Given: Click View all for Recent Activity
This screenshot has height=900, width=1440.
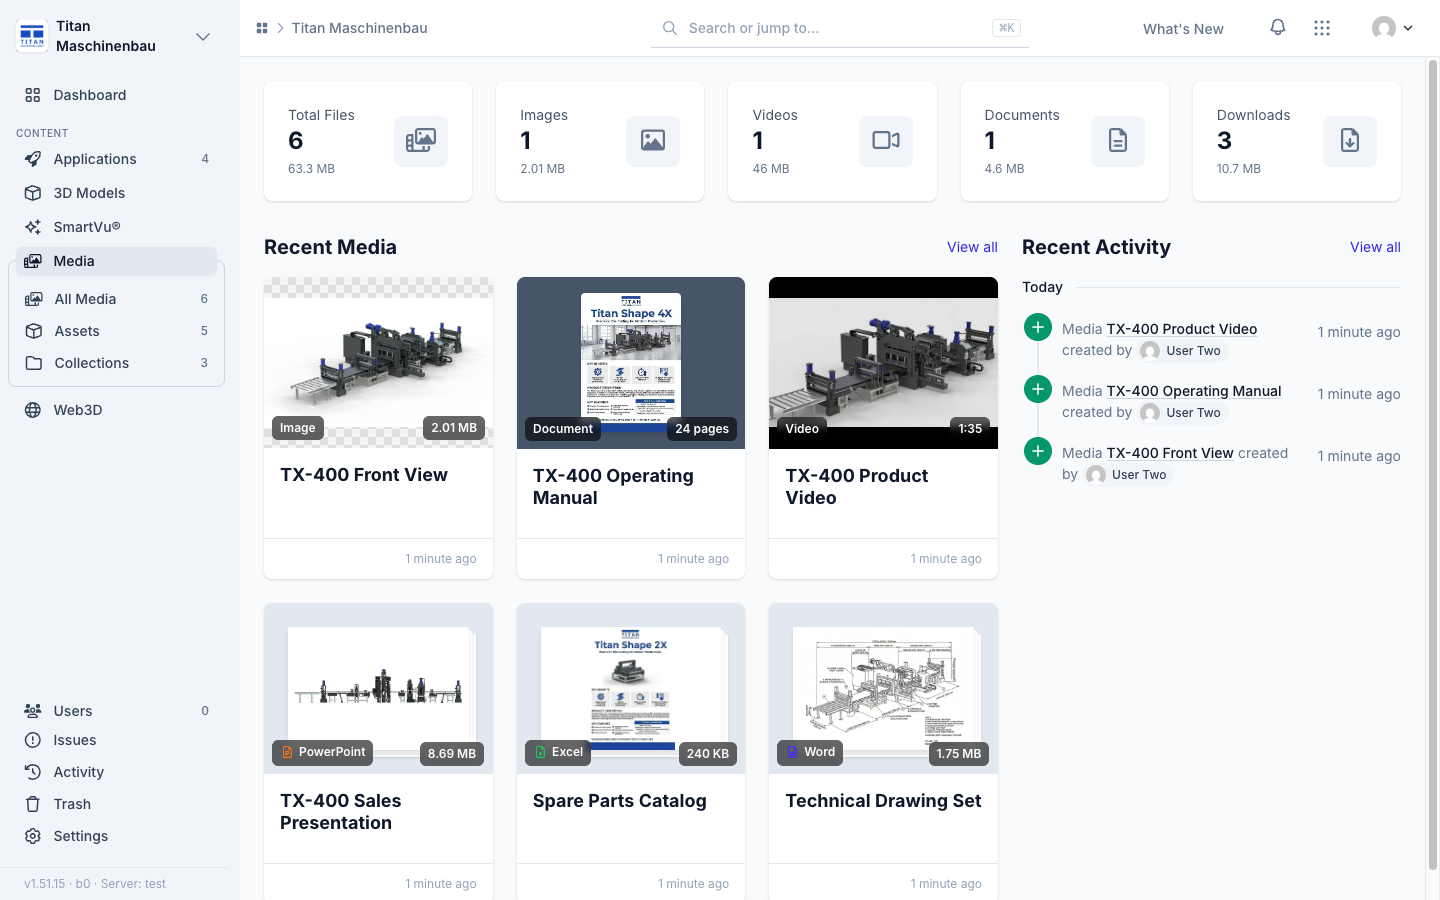Looking at the screenshot, I should (x=1375, y=247).
